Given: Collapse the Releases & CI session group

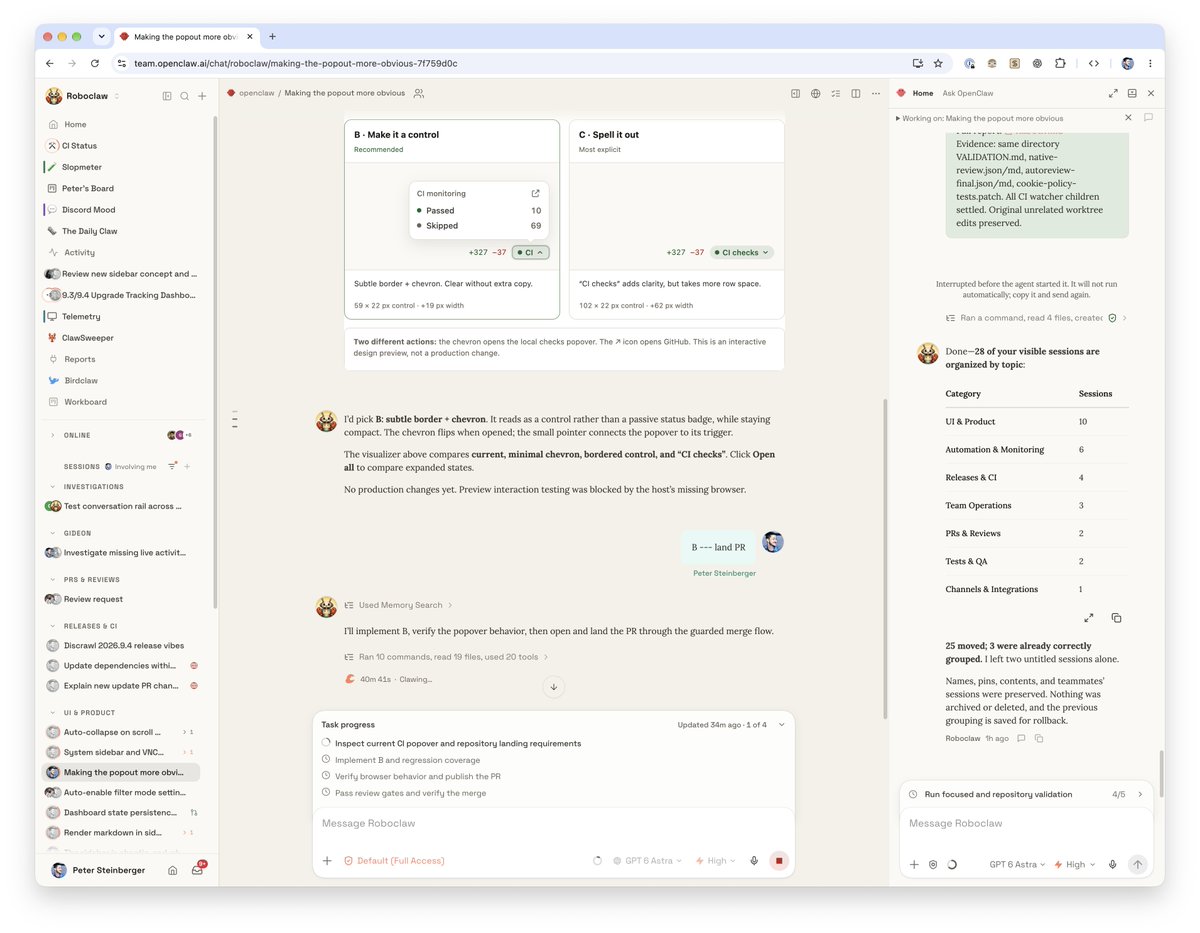Looking at the screenshot, I should coord(52,626).
